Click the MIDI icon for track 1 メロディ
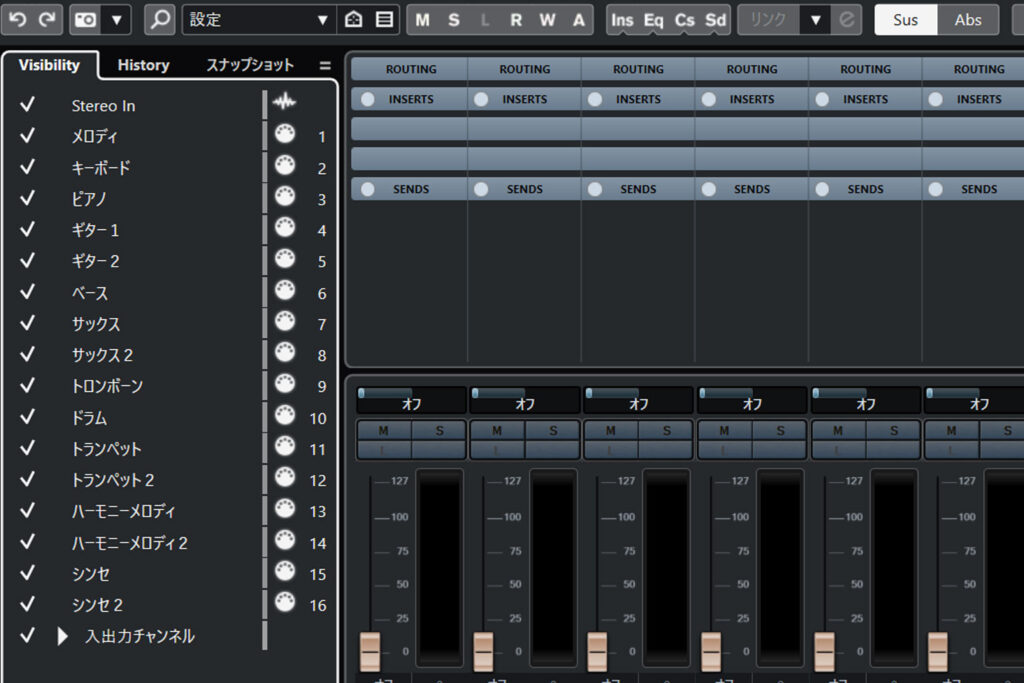 pos(285,135)
